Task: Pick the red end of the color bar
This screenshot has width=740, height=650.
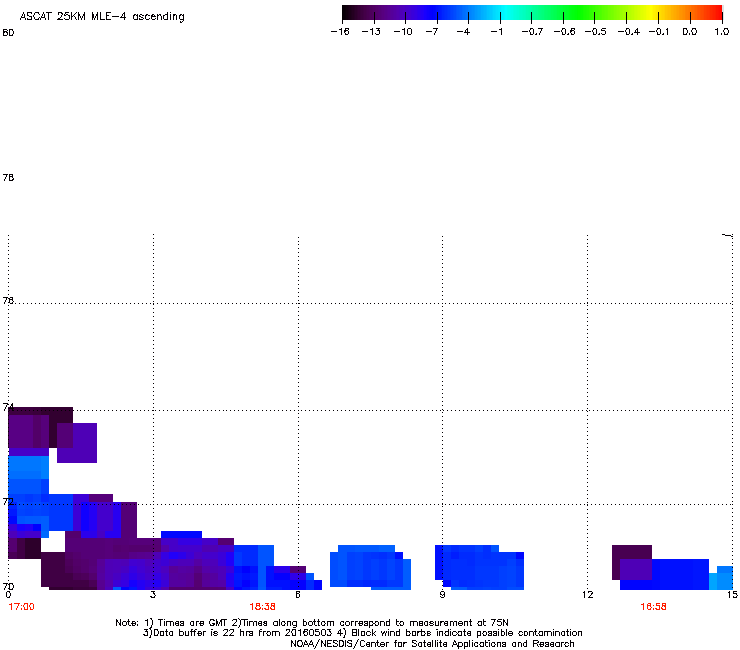Action: click(x=715, y=13)
